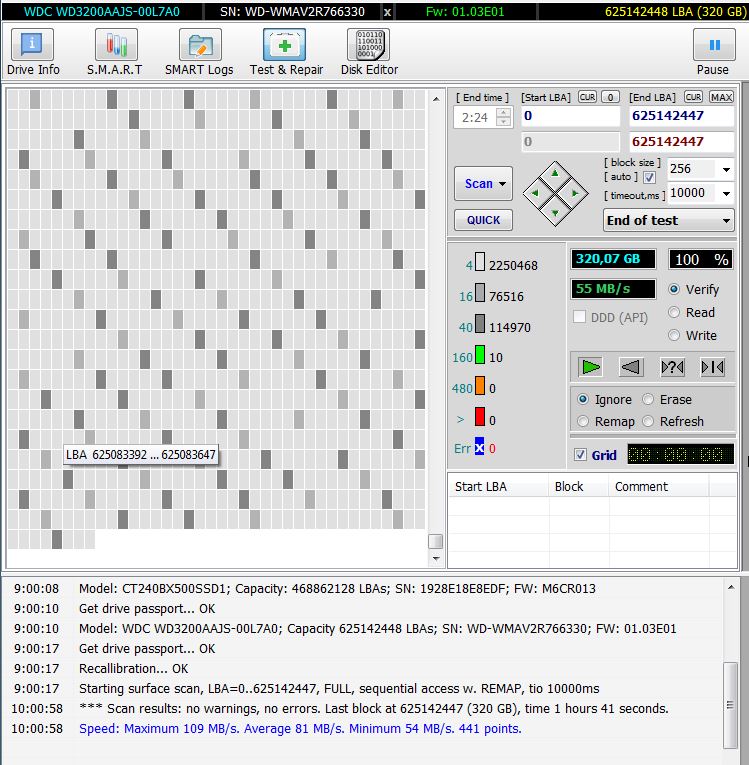Click the QUICK scan button

483,220
